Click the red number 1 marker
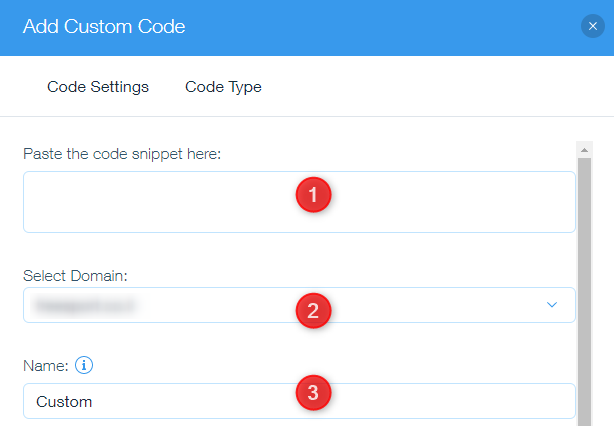The image size is (614, 426). pos(313,196)
